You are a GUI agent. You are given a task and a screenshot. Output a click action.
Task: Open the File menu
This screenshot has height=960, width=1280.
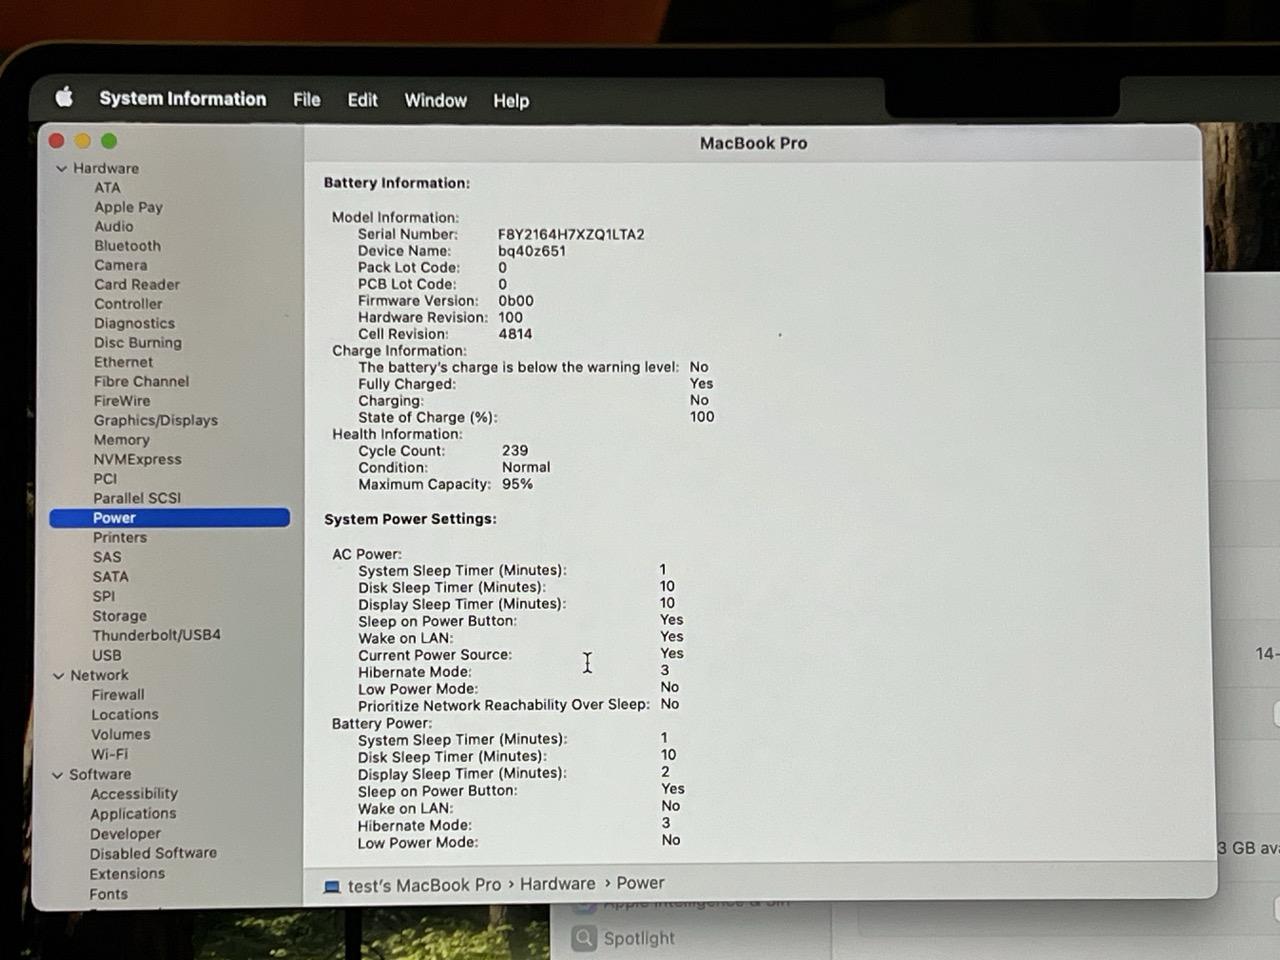306,99
